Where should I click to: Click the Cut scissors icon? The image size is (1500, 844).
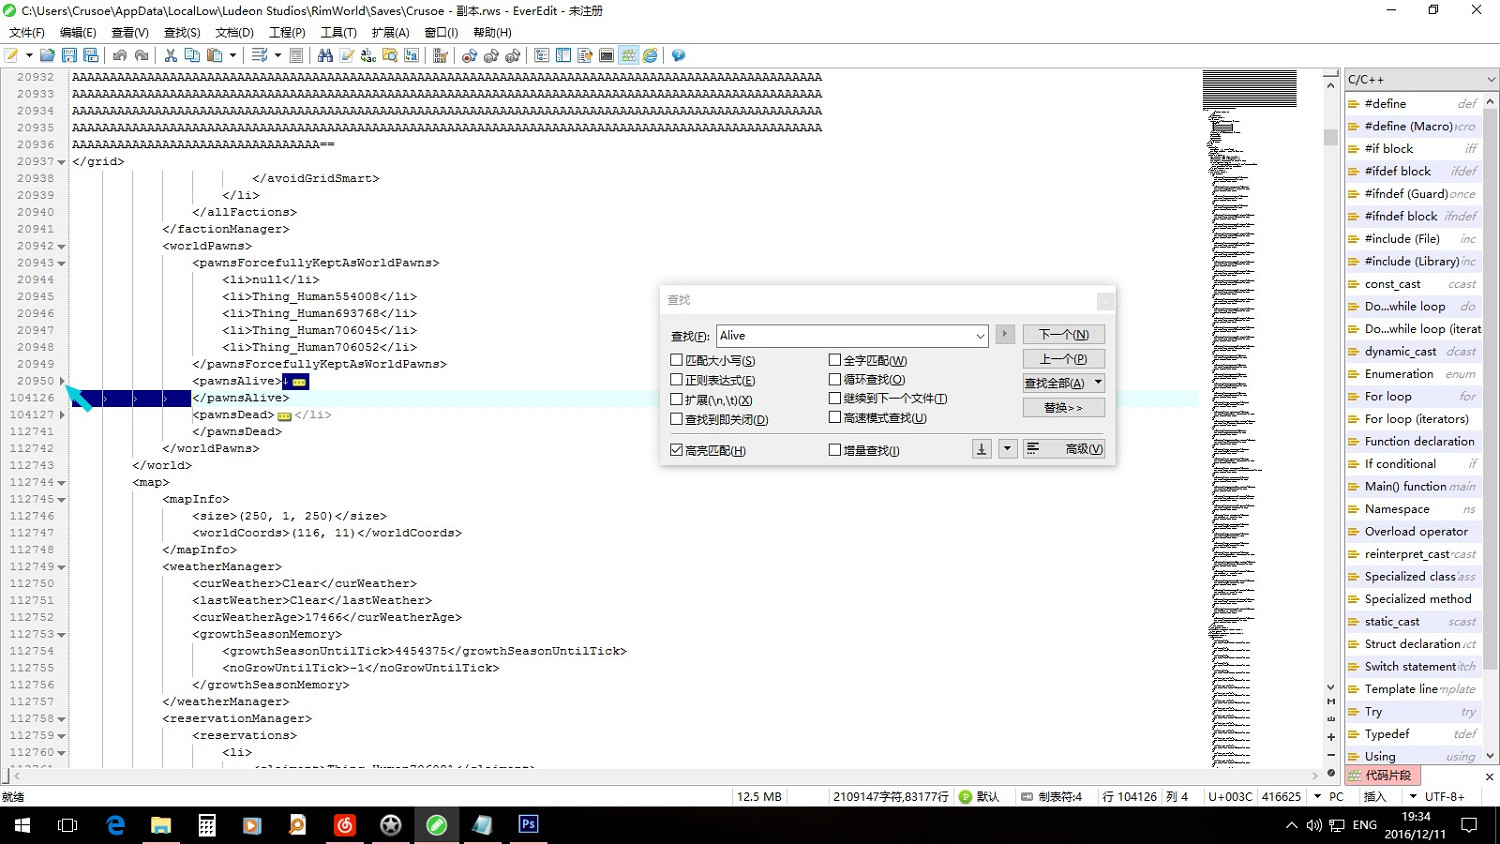(170, 56)
